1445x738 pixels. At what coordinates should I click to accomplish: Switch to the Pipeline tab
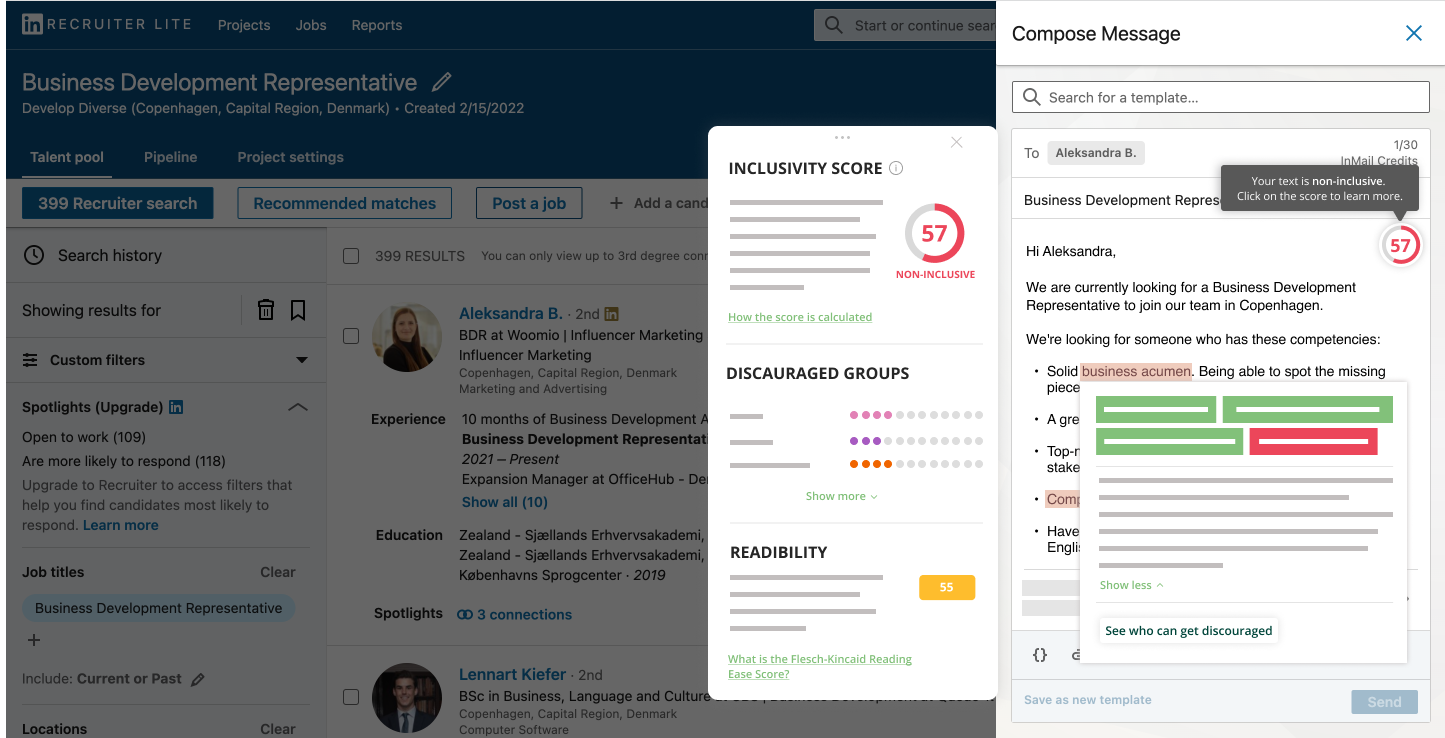tap(170, 157)
